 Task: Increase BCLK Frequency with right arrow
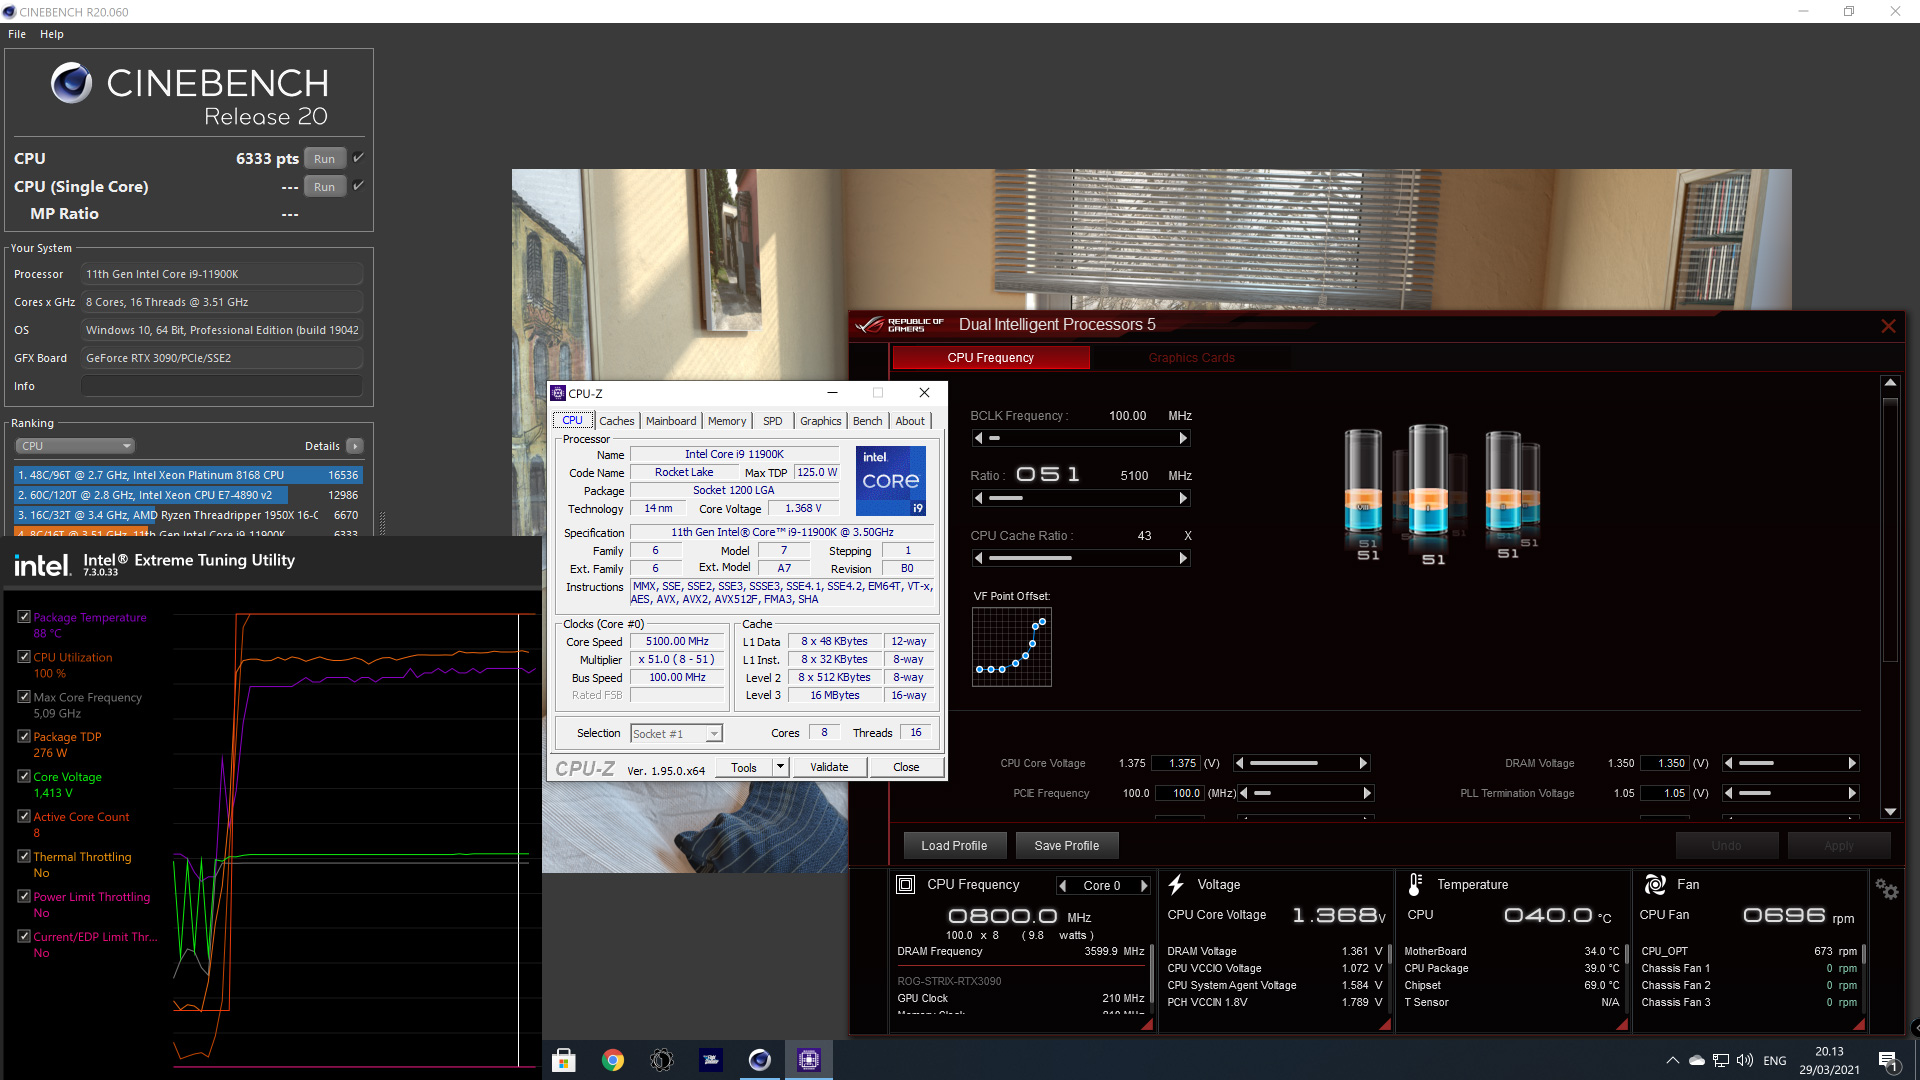(1183, 438)
